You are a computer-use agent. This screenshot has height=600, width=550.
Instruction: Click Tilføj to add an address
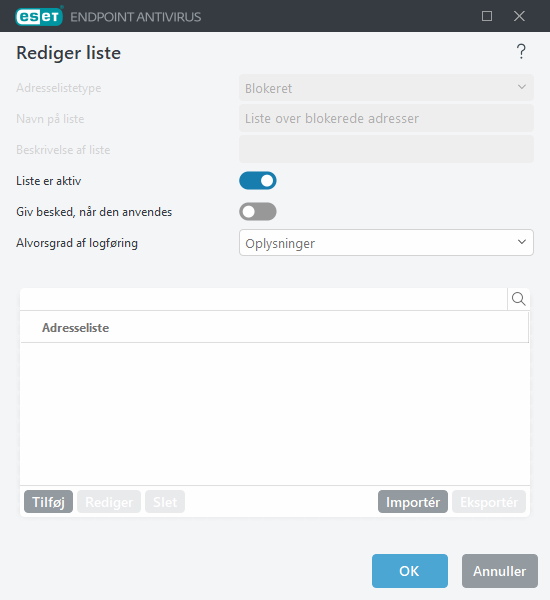pyautogui.click(x=48, y=502)
